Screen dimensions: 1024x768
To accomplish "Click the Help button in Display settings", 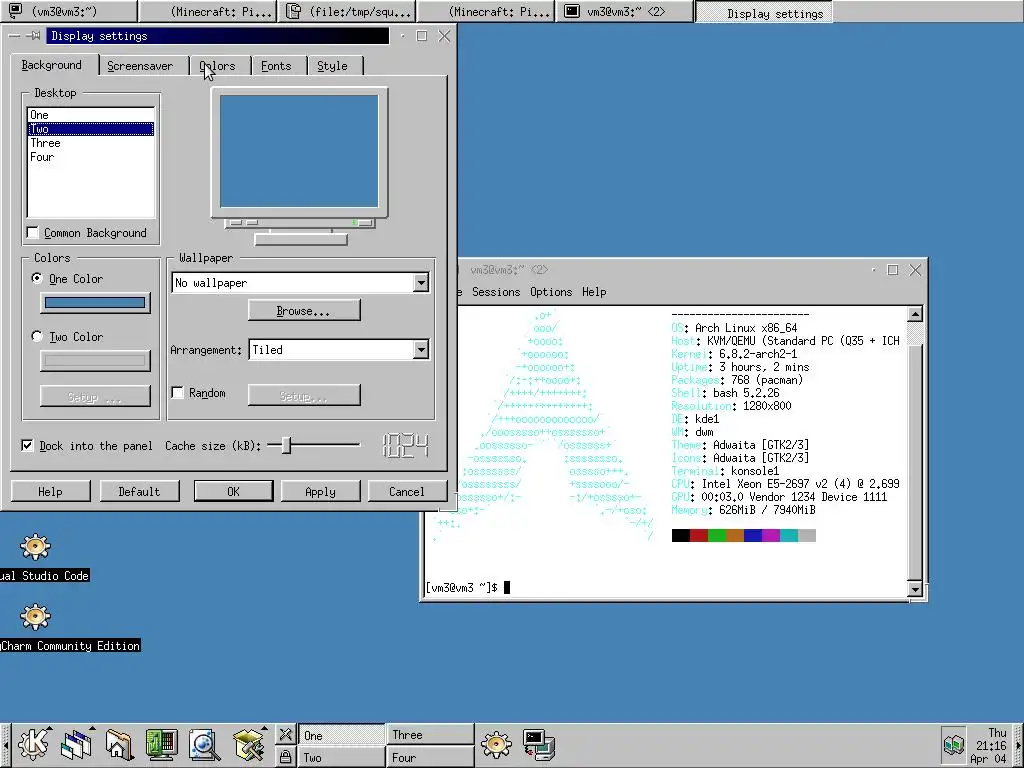I will tap(50, 491).
